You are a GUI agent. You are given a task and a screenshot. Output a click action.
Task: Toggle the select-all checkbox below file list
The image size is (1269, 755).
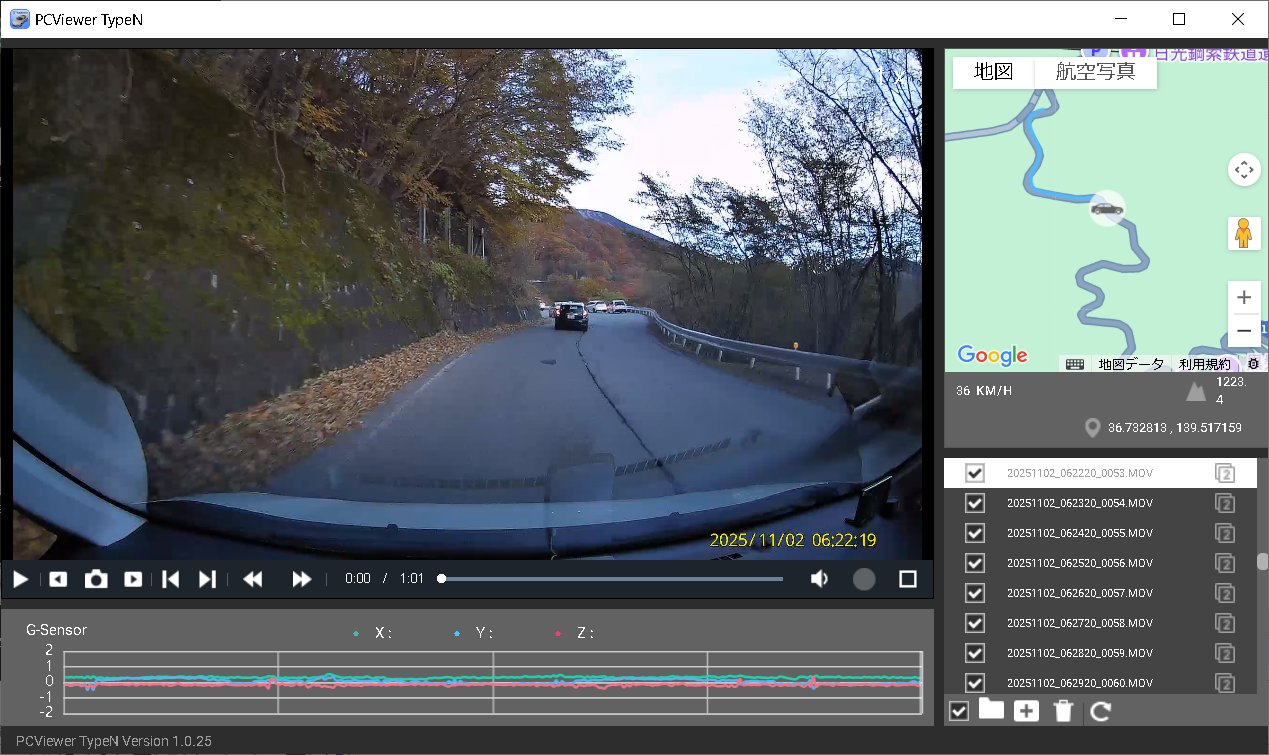click(958, 711)
